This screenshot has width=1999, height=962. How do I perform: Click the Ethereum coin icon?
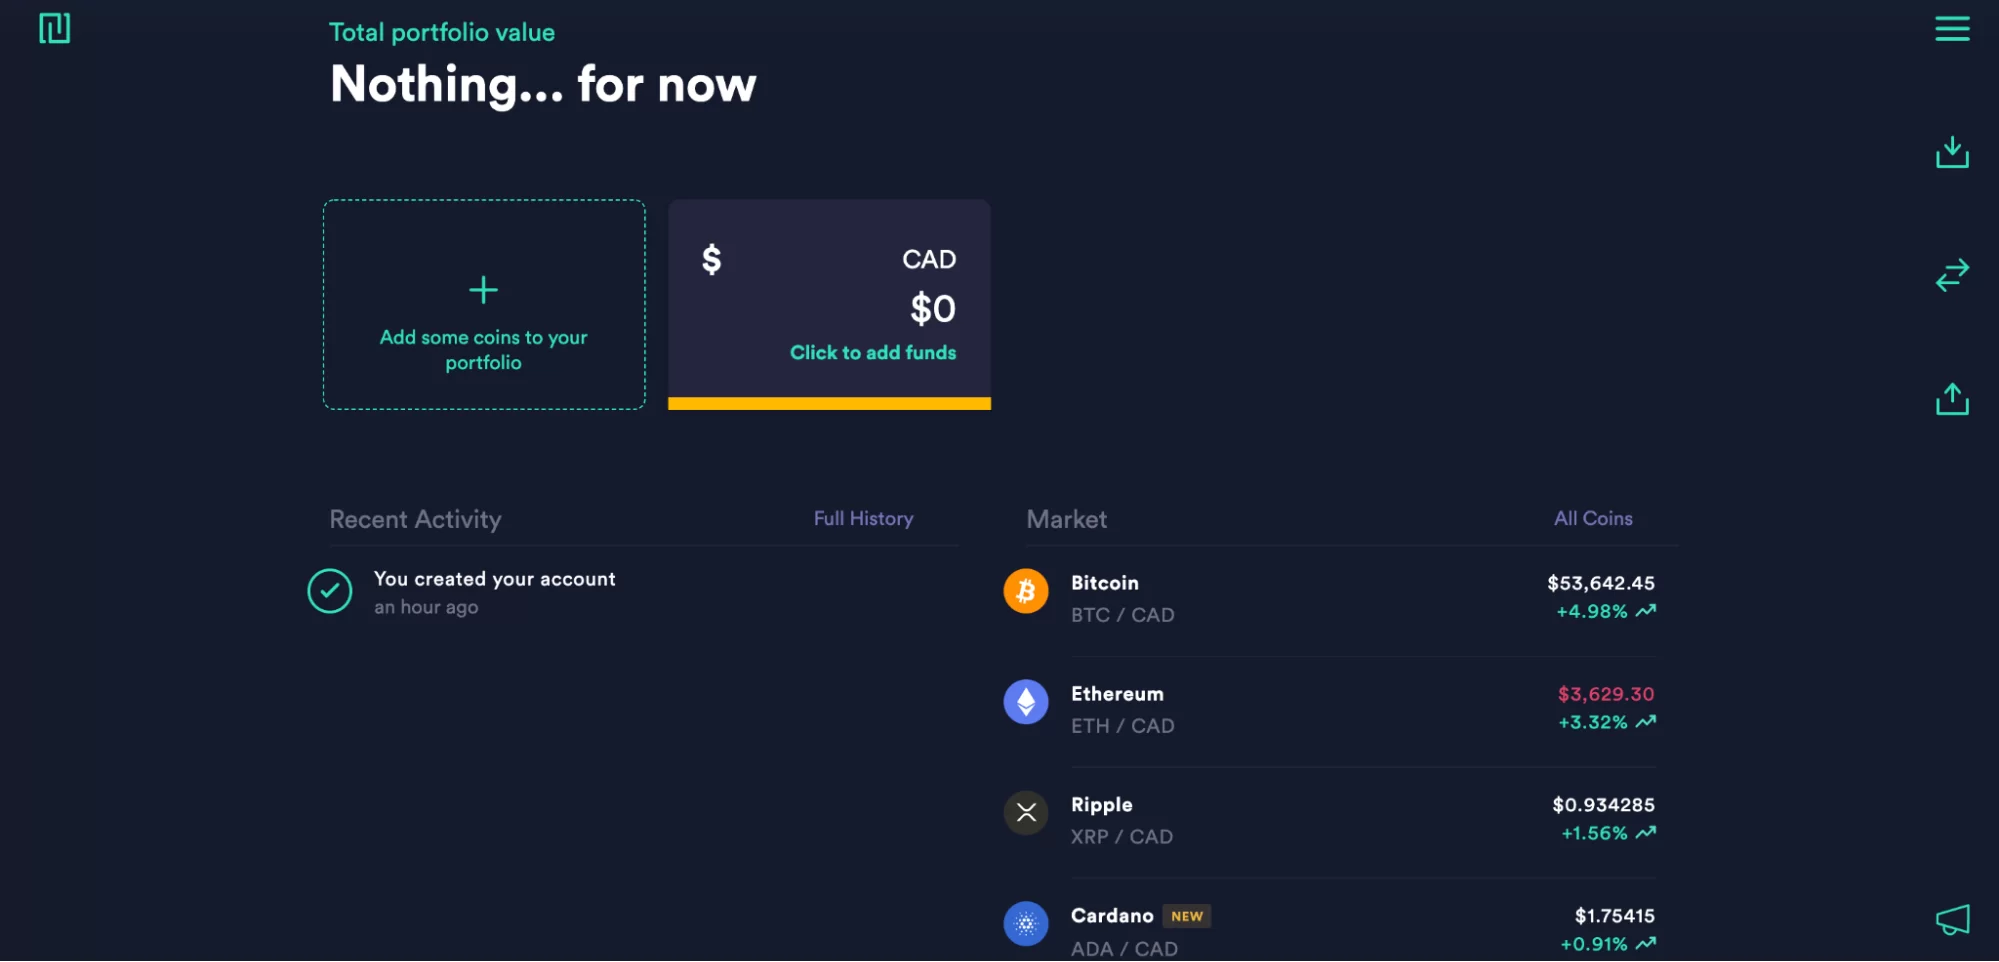1025,701
